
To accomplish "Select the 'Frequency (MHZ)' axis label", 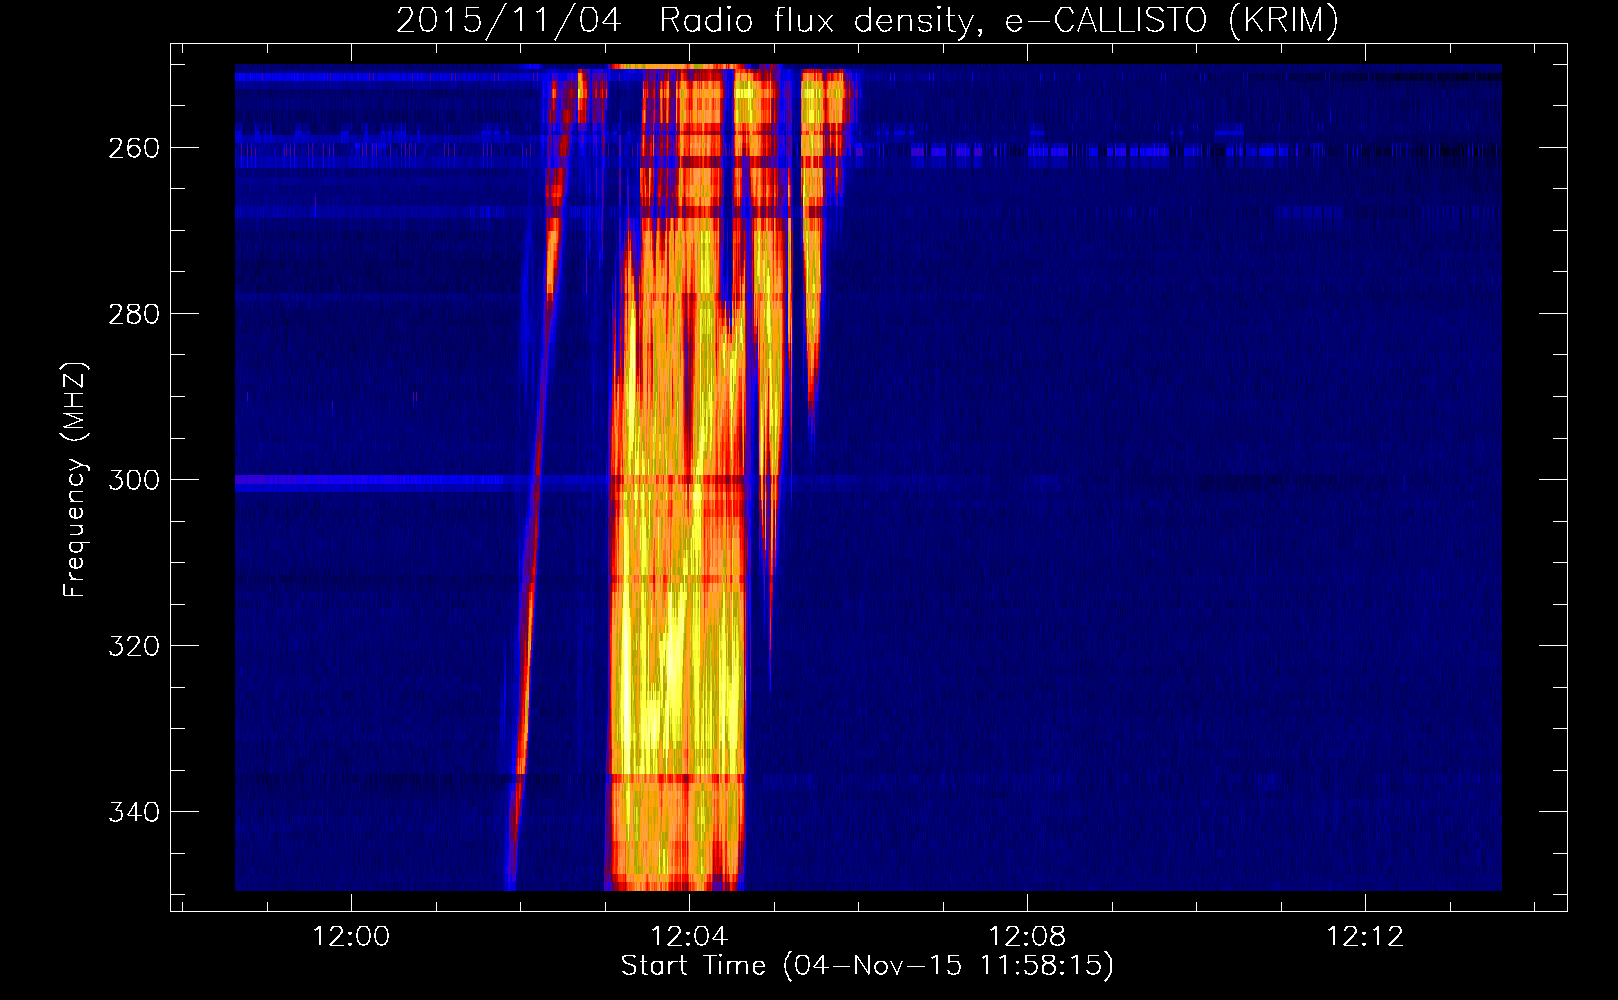I will tap(74, 480).
